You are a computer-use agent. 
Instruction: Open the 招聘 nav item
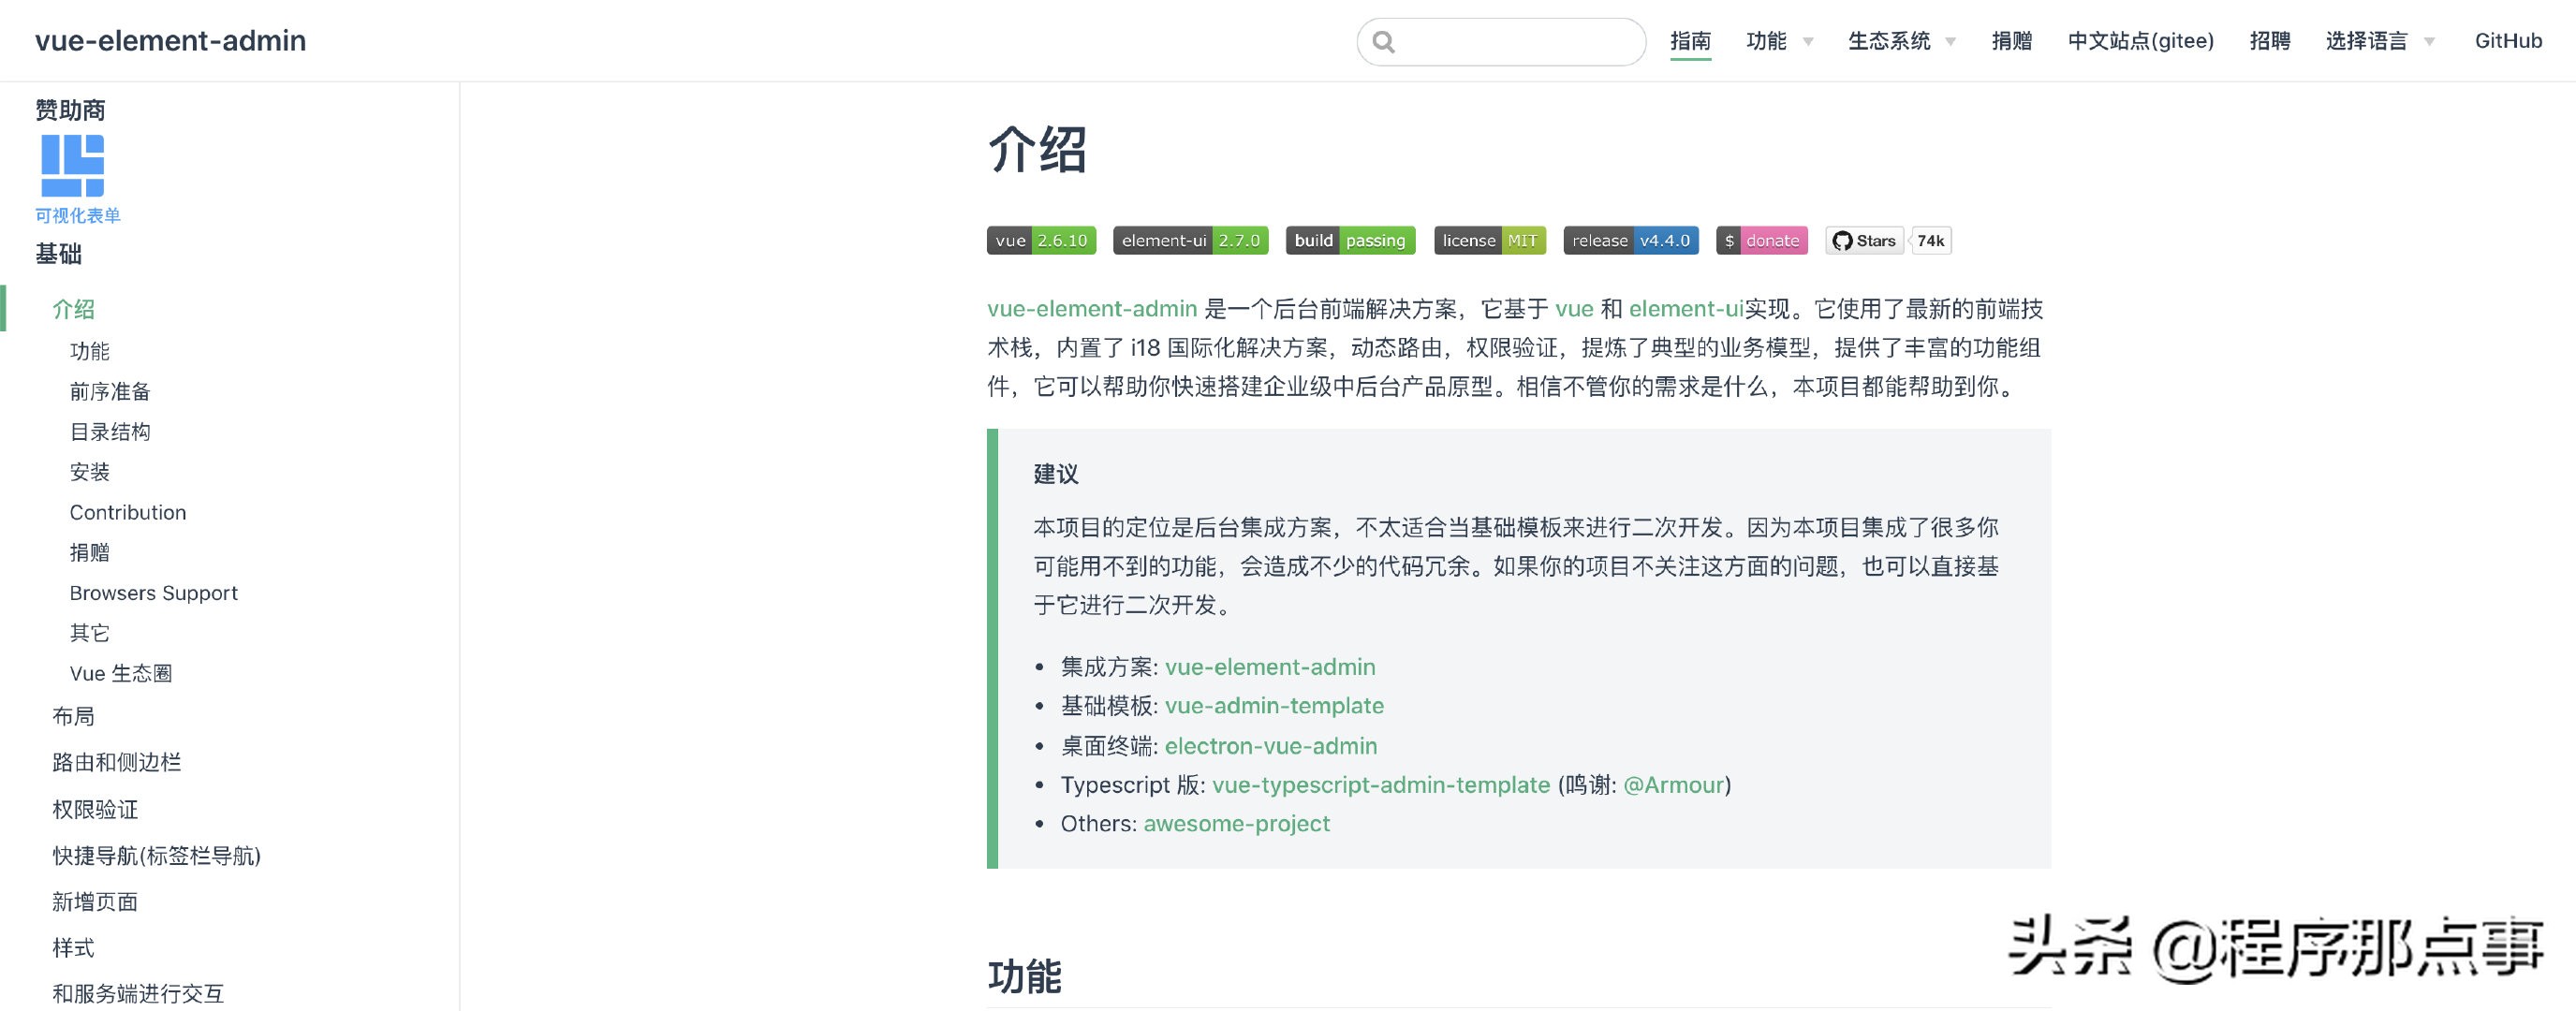[2269, 41]
